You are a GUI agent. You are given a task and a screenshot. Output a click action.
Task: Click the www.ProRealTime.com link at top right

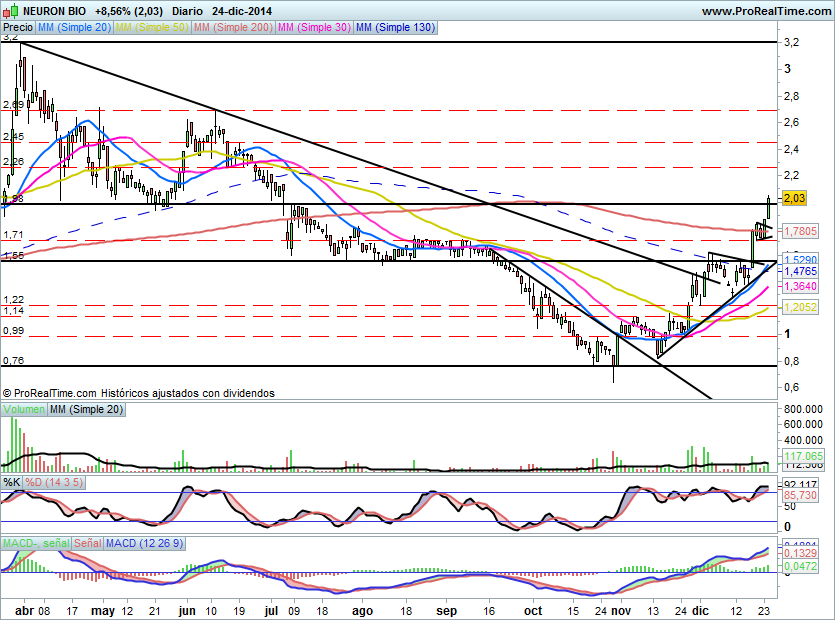765,11
